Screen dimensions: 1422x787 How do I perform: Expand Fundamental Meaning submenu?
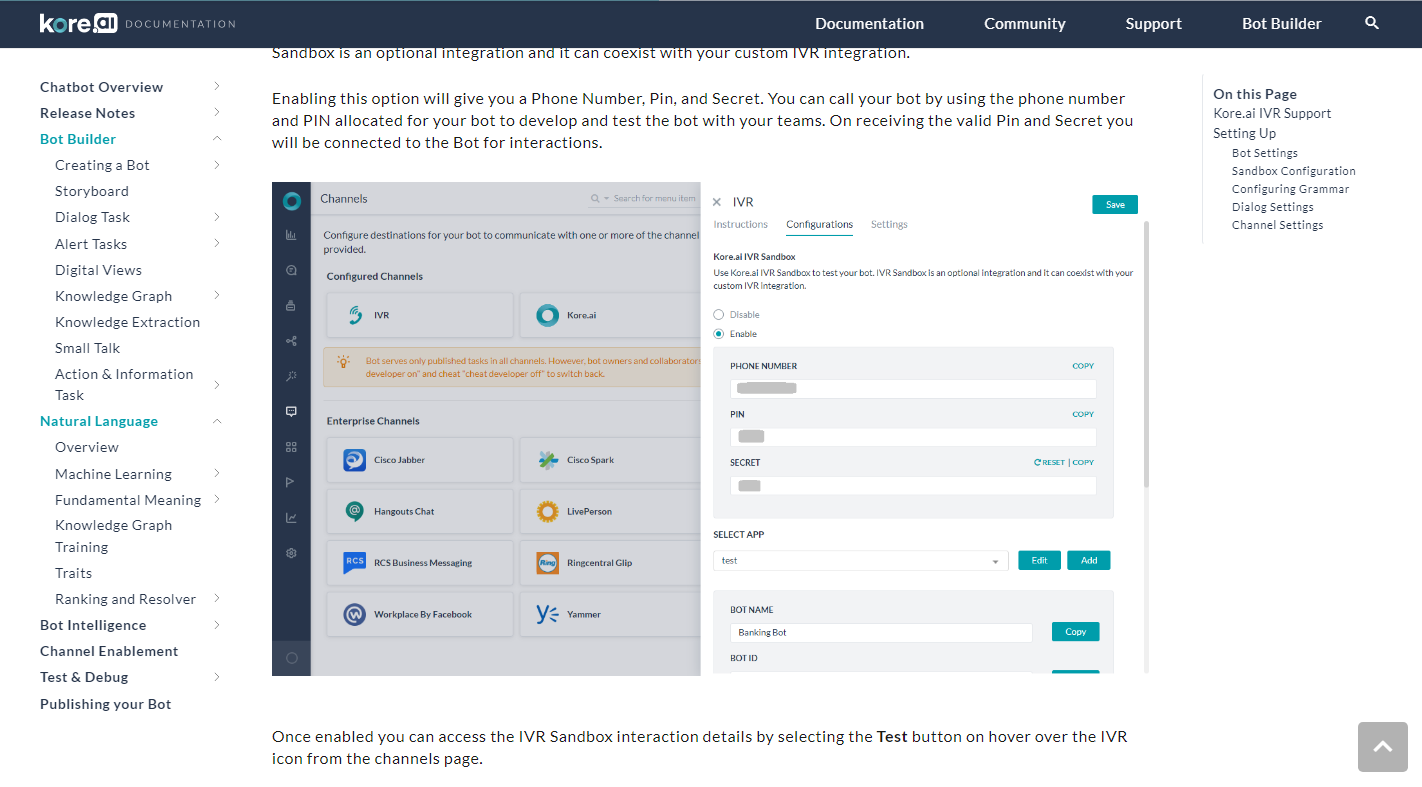tap(217, 500)
